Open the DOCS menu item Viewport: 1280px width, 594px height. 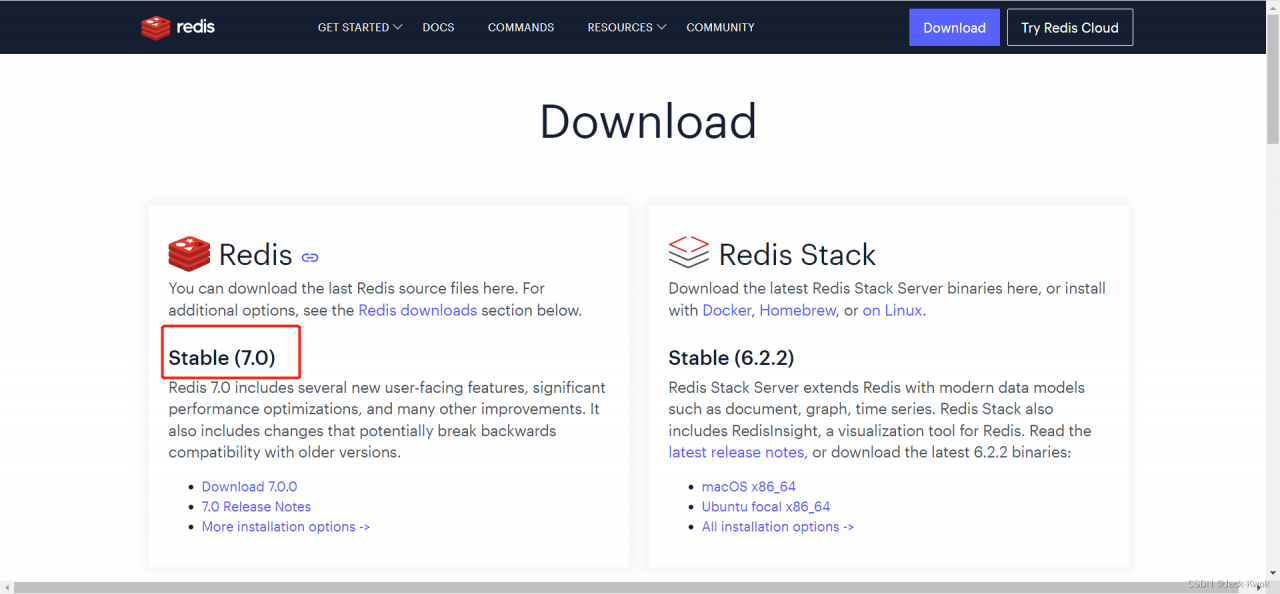point(438,27)
